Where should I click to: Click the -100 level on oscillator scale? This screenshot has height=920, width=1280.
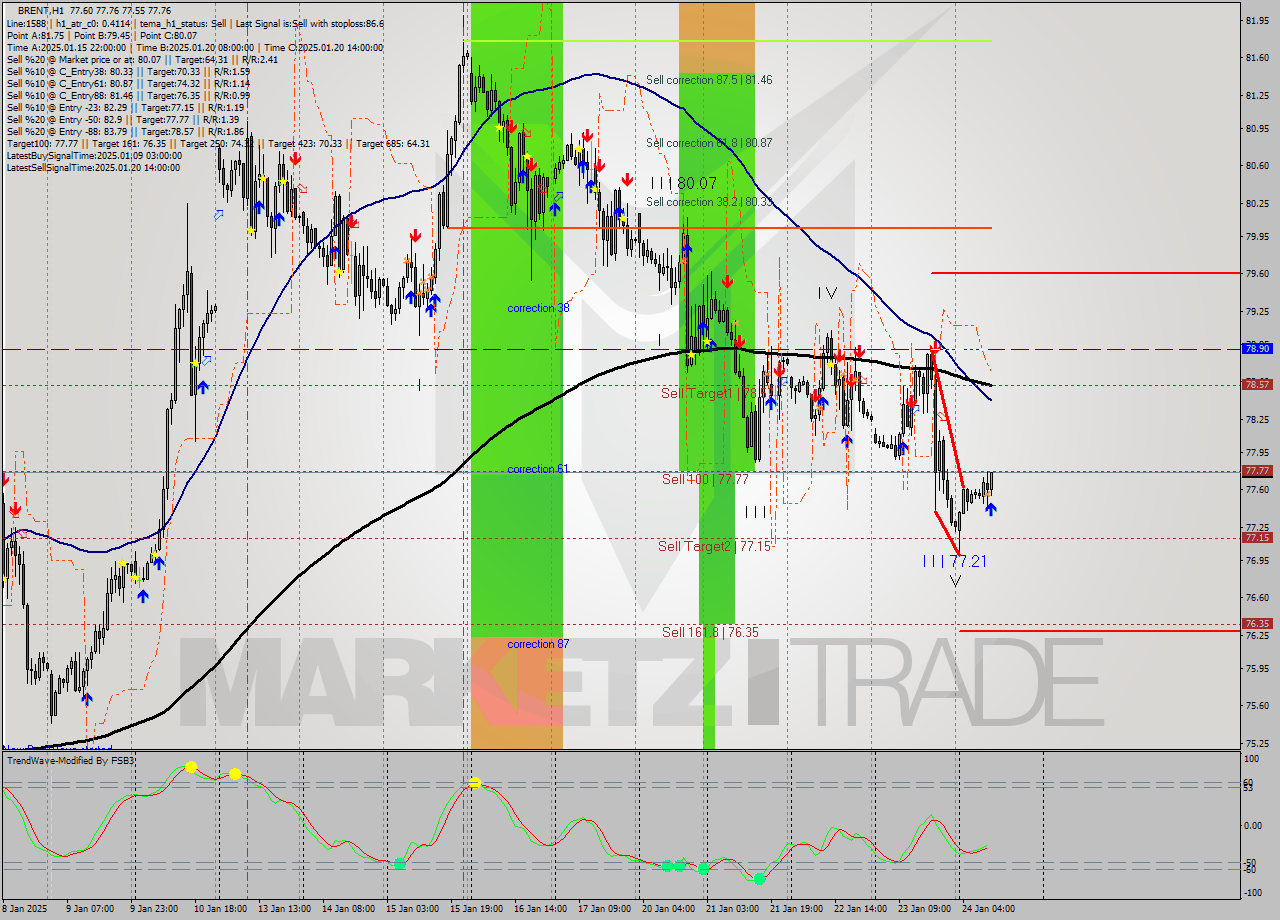pos(1252,892)
